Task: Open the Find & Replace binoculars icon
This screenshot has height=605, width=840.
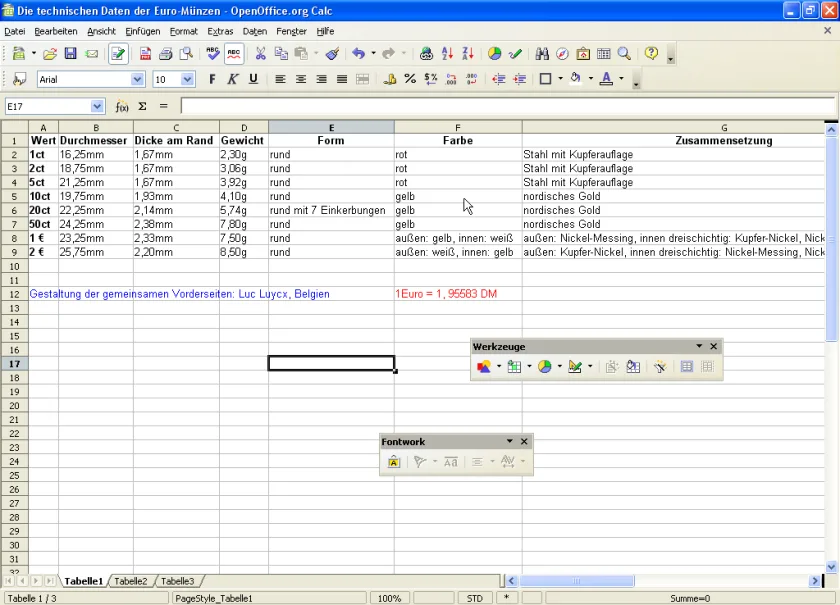Action: pos(542,54)
